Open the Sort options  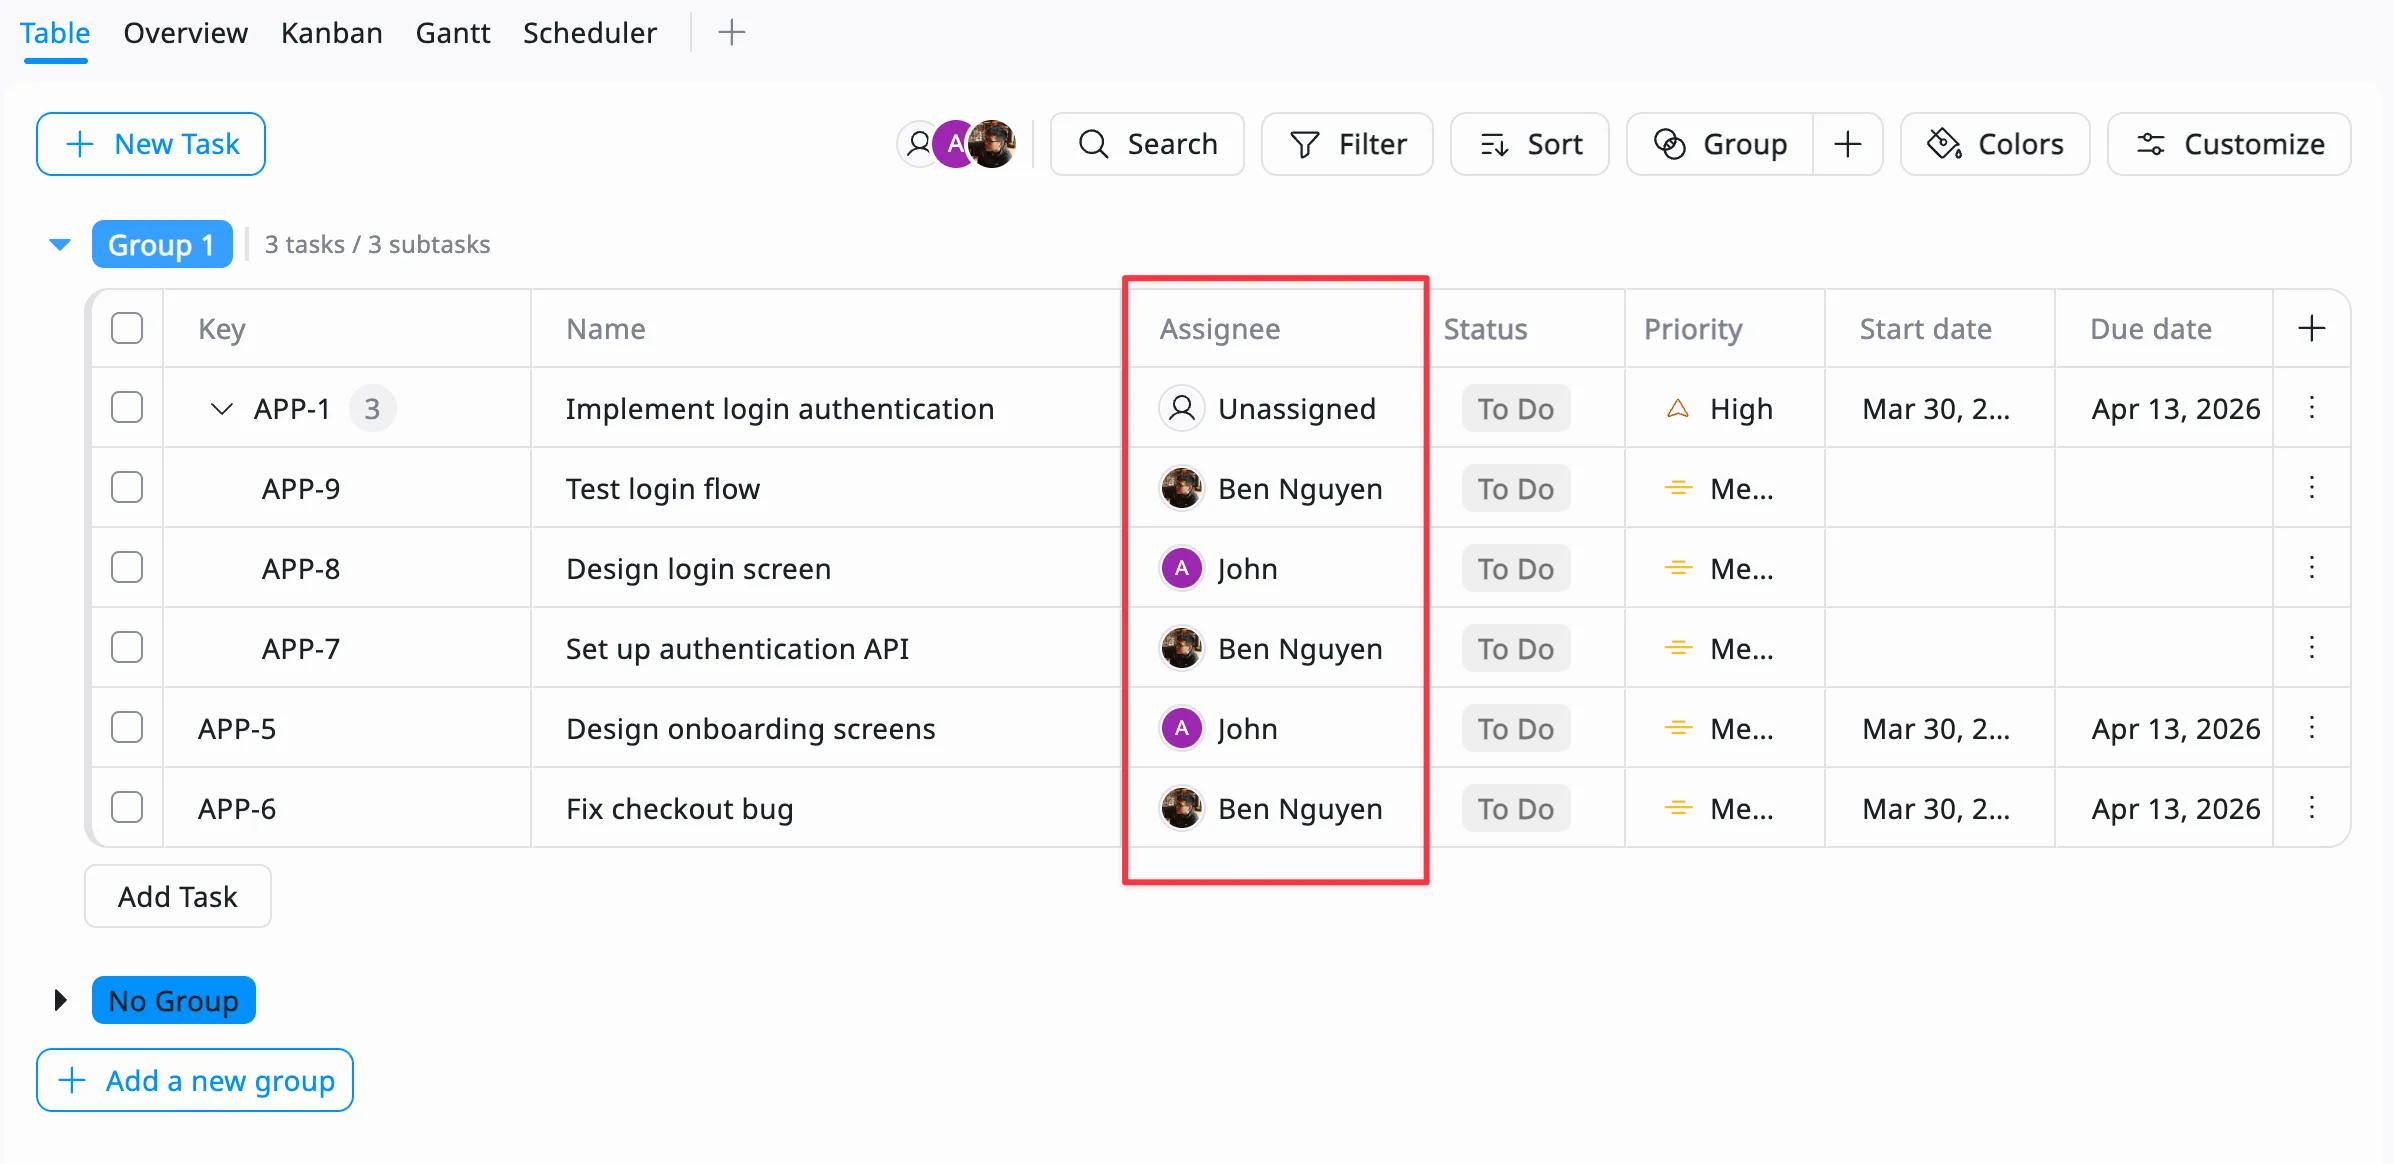1529,145
